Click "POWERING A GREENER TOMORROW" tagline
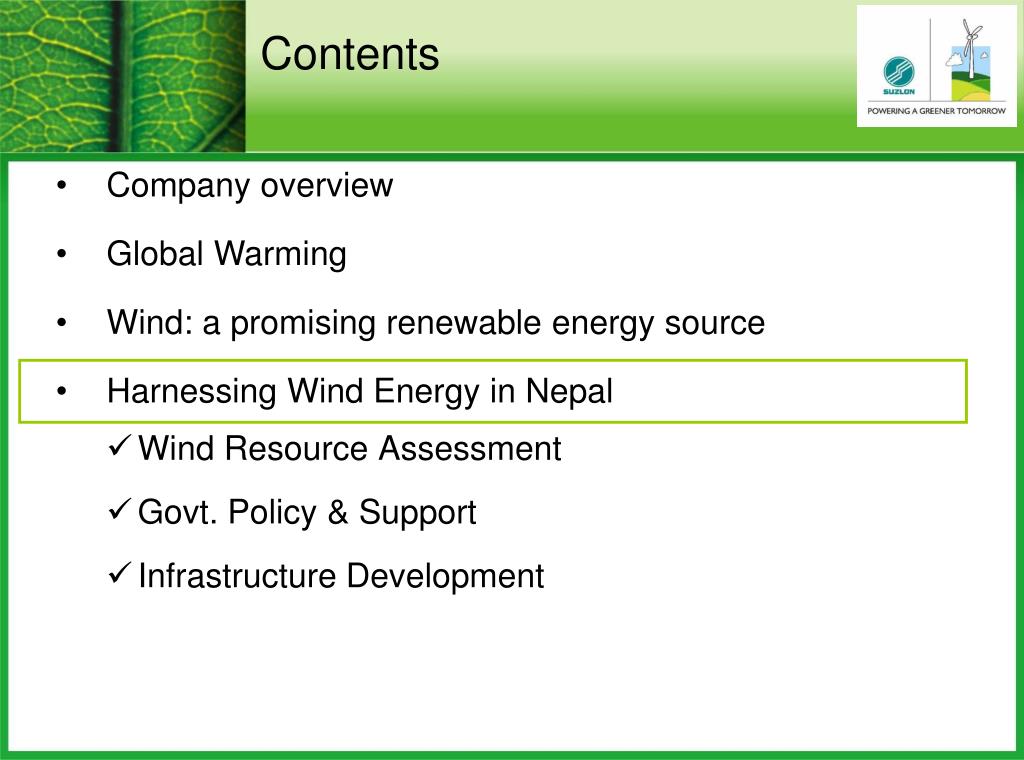 936,111
